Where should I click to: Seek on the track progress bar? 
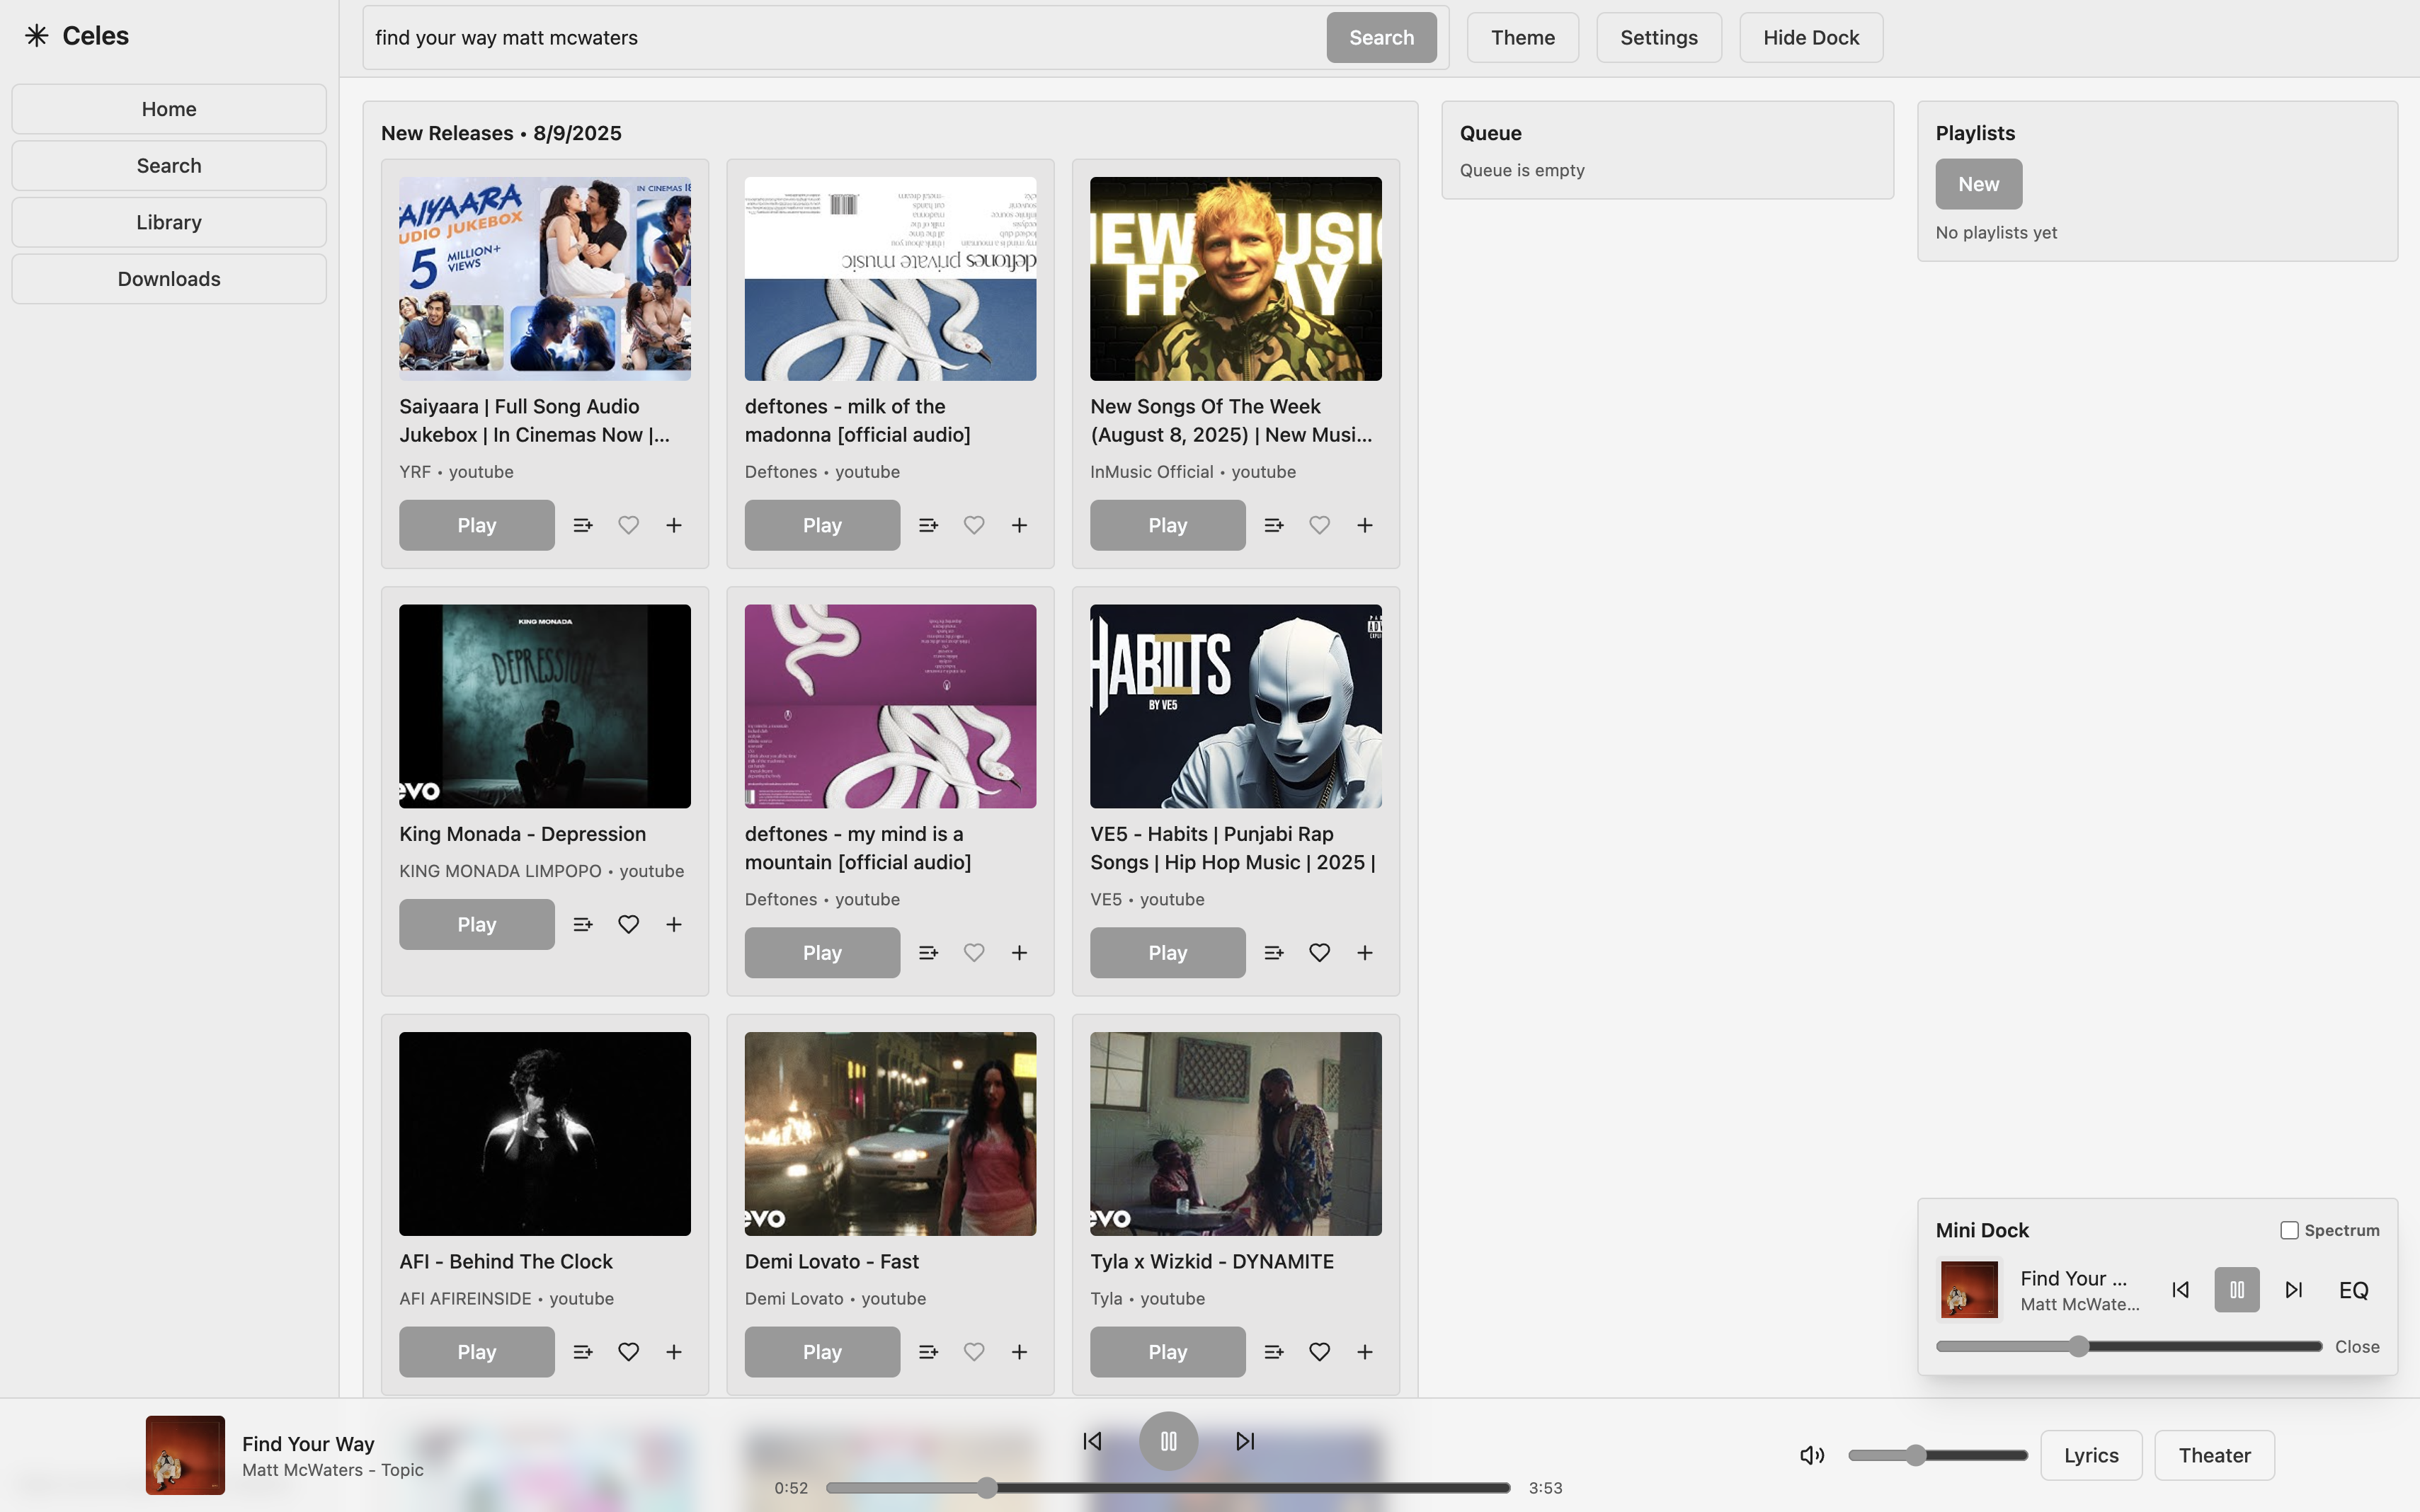click(x=1168, y=1488)
